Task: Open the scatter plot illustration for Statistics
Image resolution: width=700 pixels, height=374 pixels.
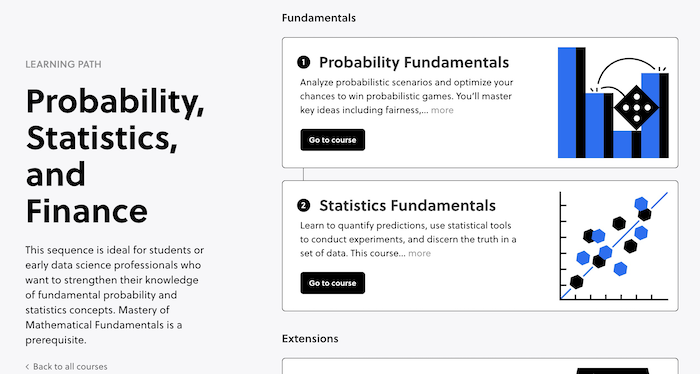Action: pyautogui.click(x=613, y=246)
